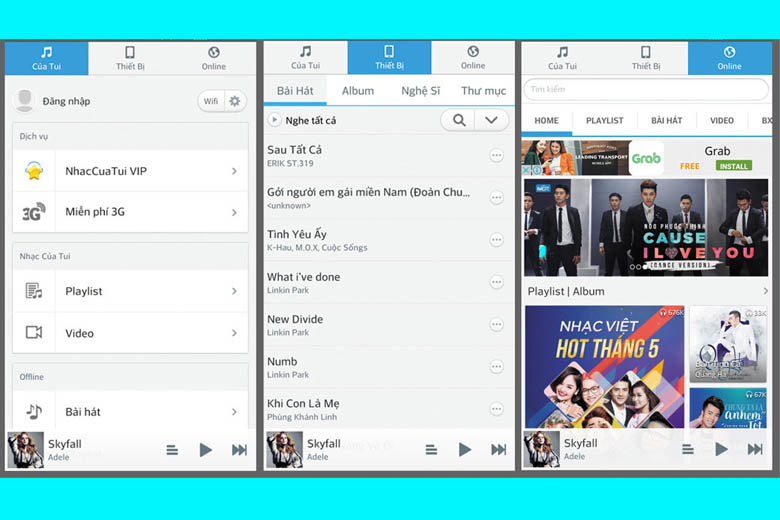Open queue list icon in left screen player
The width and height of the screenshot is (780, 520).
pos(172,450)
